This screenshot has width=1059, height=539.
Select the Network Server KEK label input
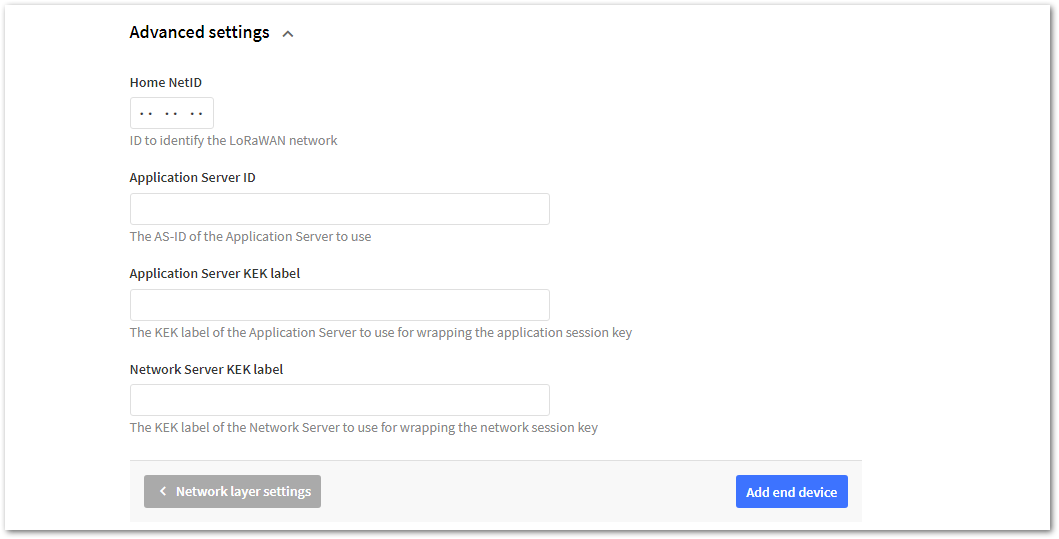point(340,400)
